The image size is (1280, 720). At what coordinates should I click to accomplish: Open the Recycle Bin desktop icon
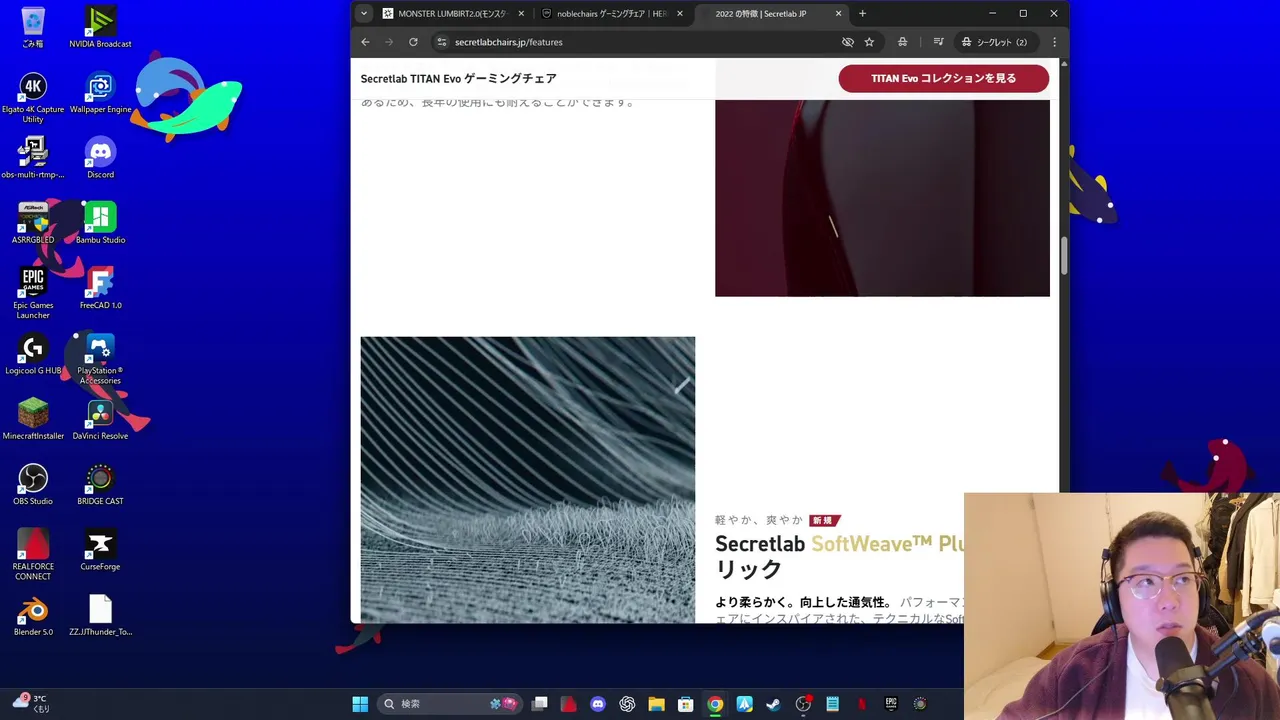(x=33, y=27)
